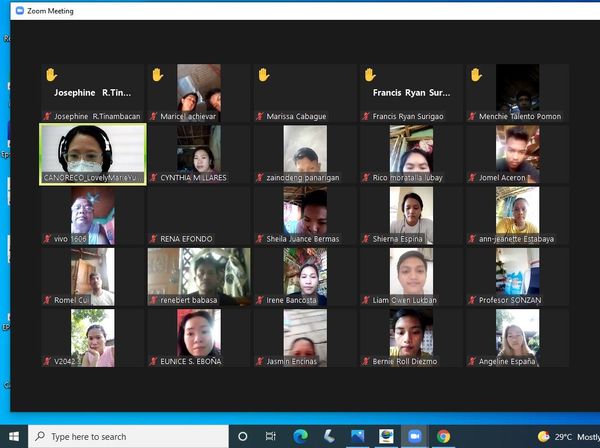Image resolution: width=600 pixels, height=448 pixels.
Task: Click the video tile of renebert babasa
Action: [198, 276]
